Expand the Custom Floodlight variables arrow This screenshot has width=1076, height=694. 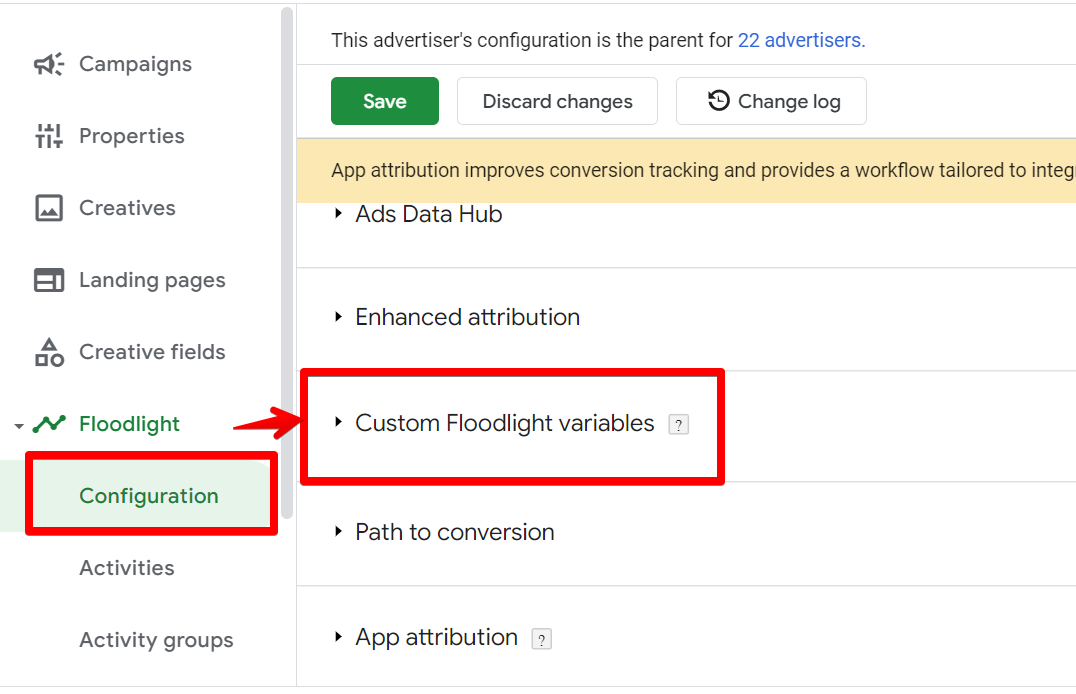pyautogui.click(x=338, y=422)
